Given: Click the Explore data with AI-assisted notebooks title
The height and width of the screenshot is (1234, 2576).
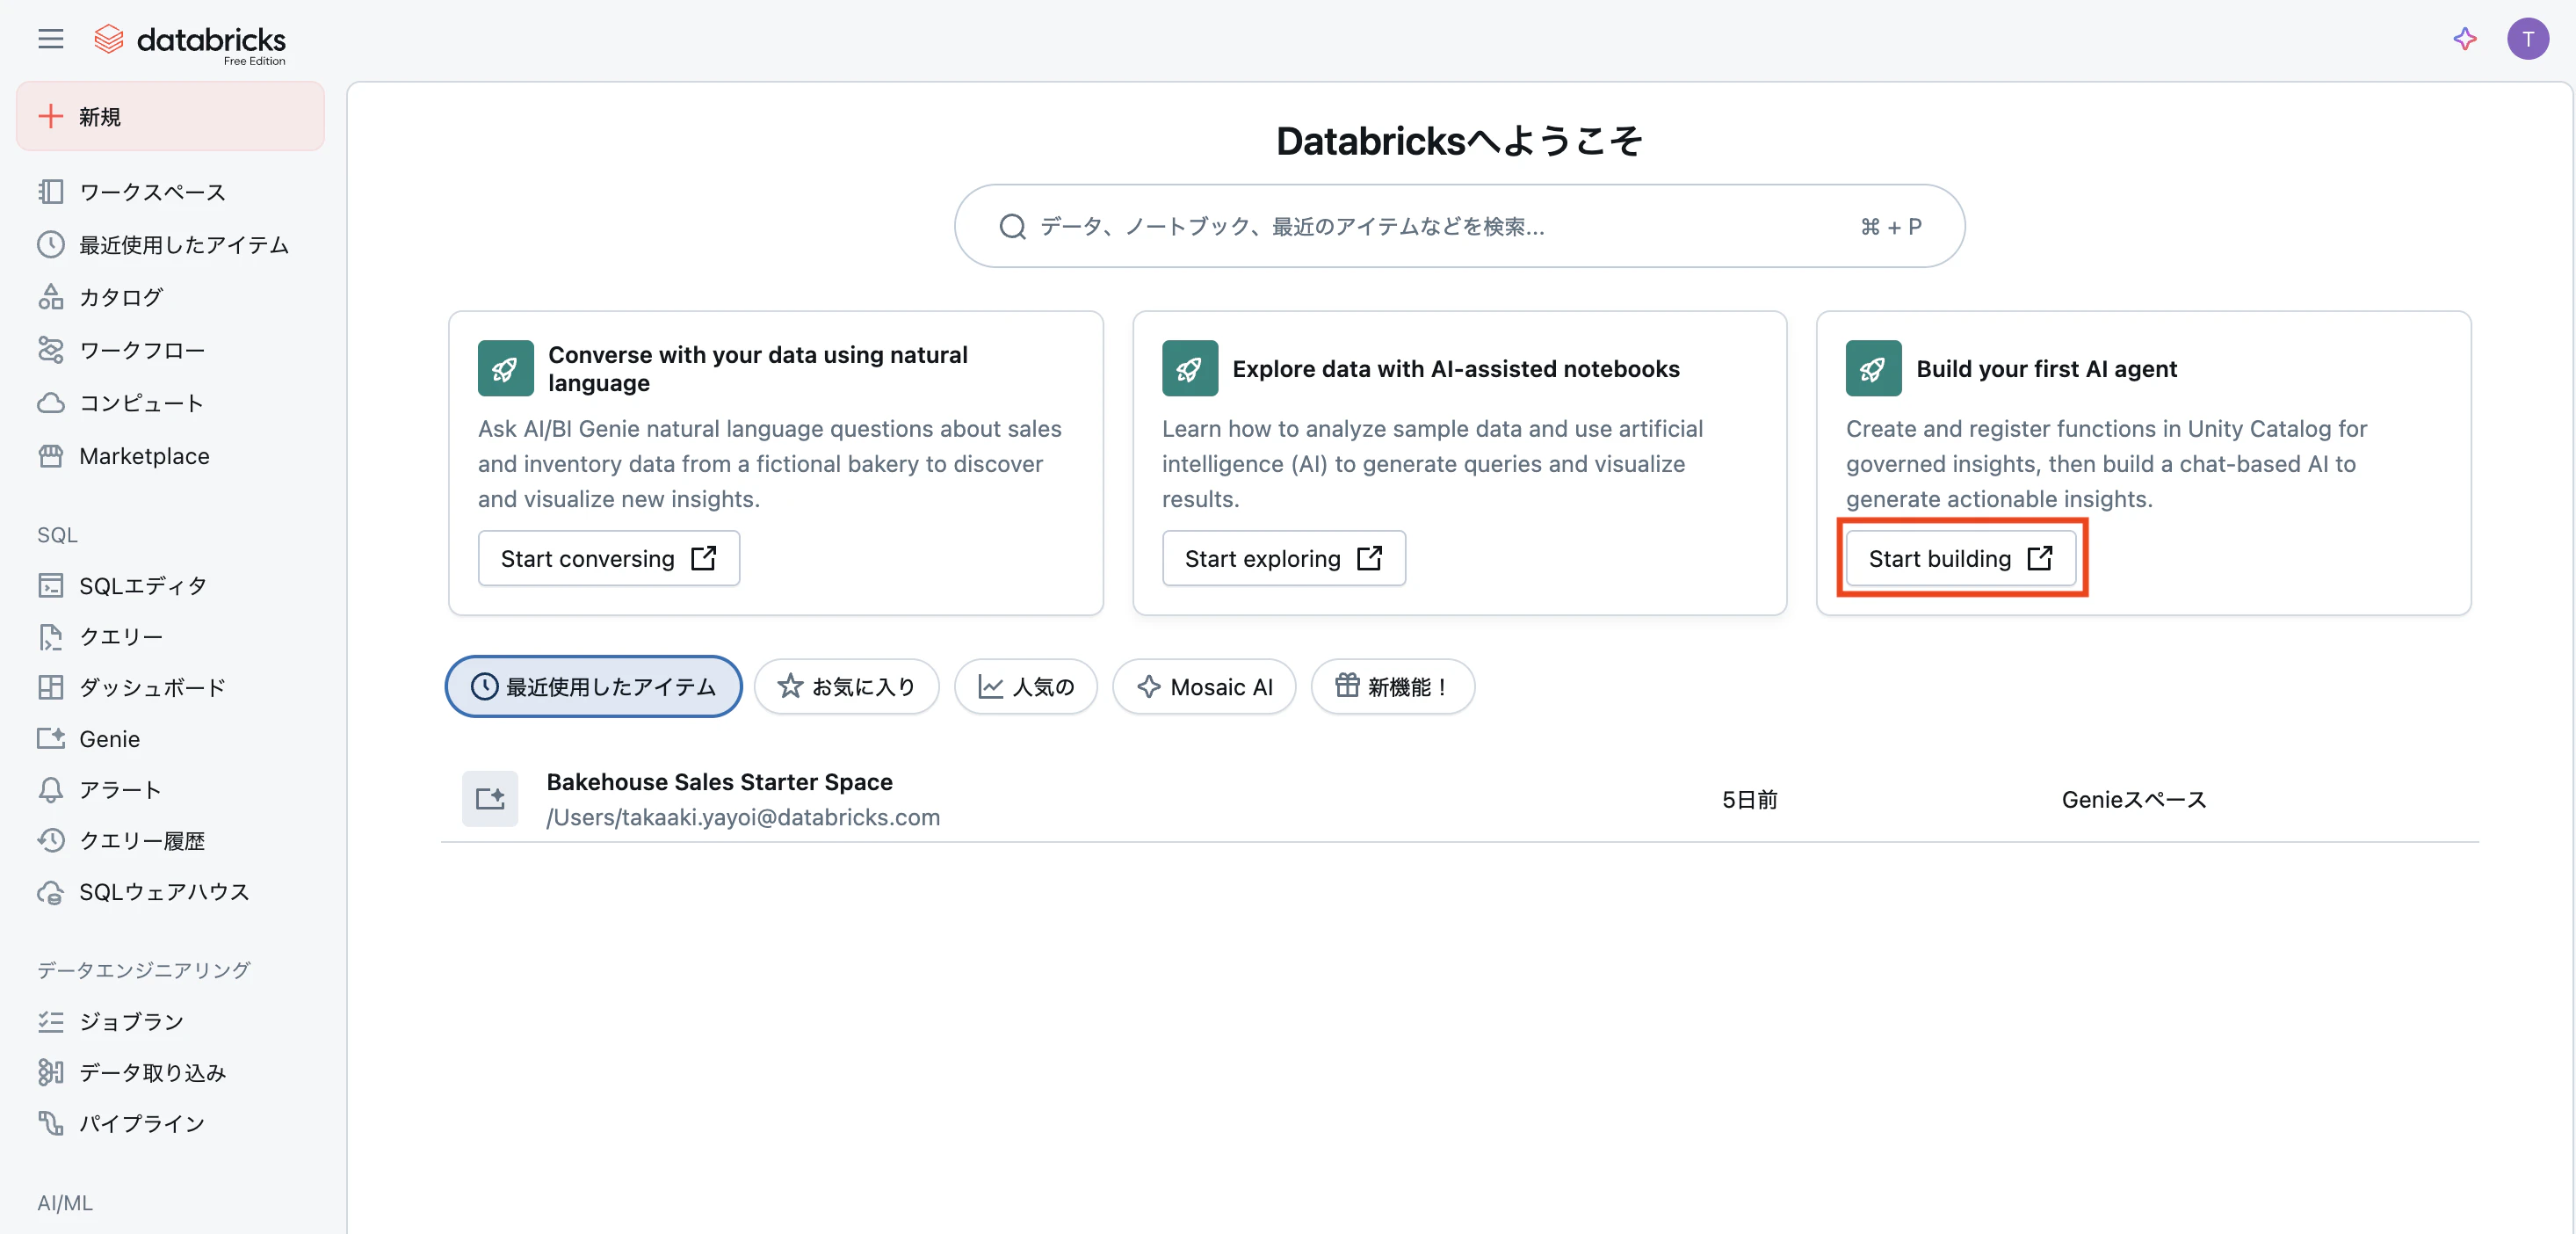Looking at the screenshot, I should 1455,369.
